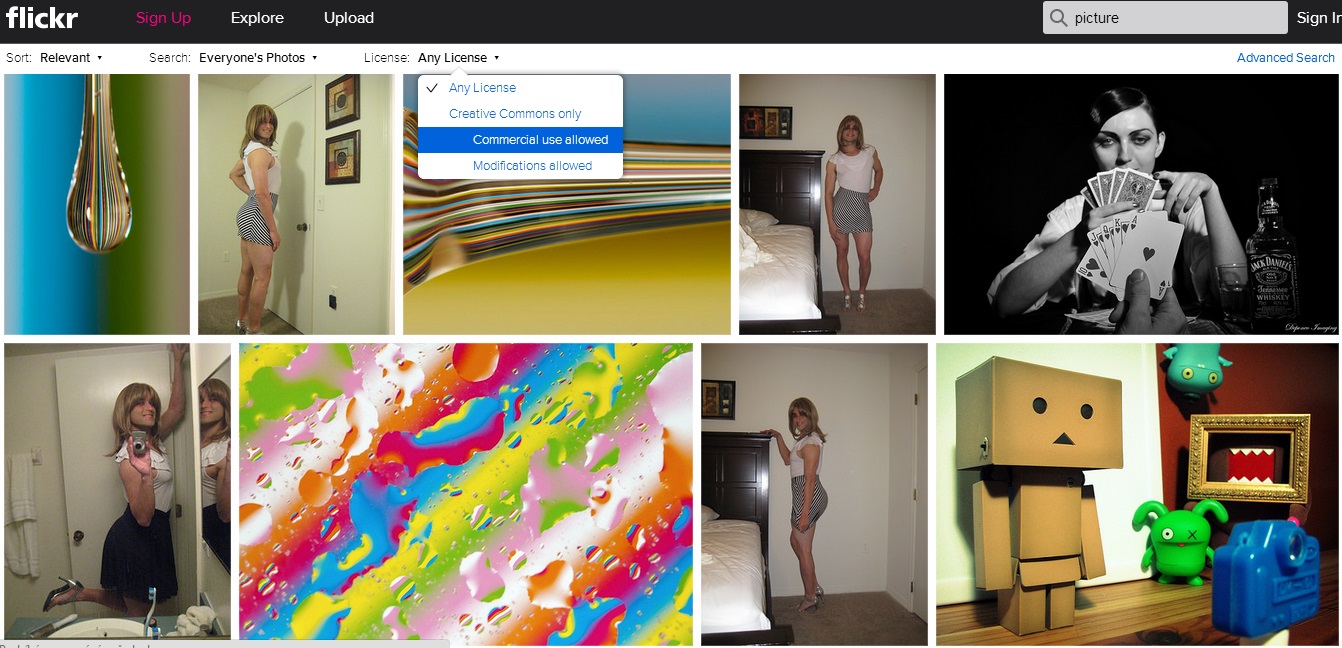The width and height of the screenshot is (1342, 648).
Task: Open the Sort Relevant dropdown
Action: coord(71,58)
